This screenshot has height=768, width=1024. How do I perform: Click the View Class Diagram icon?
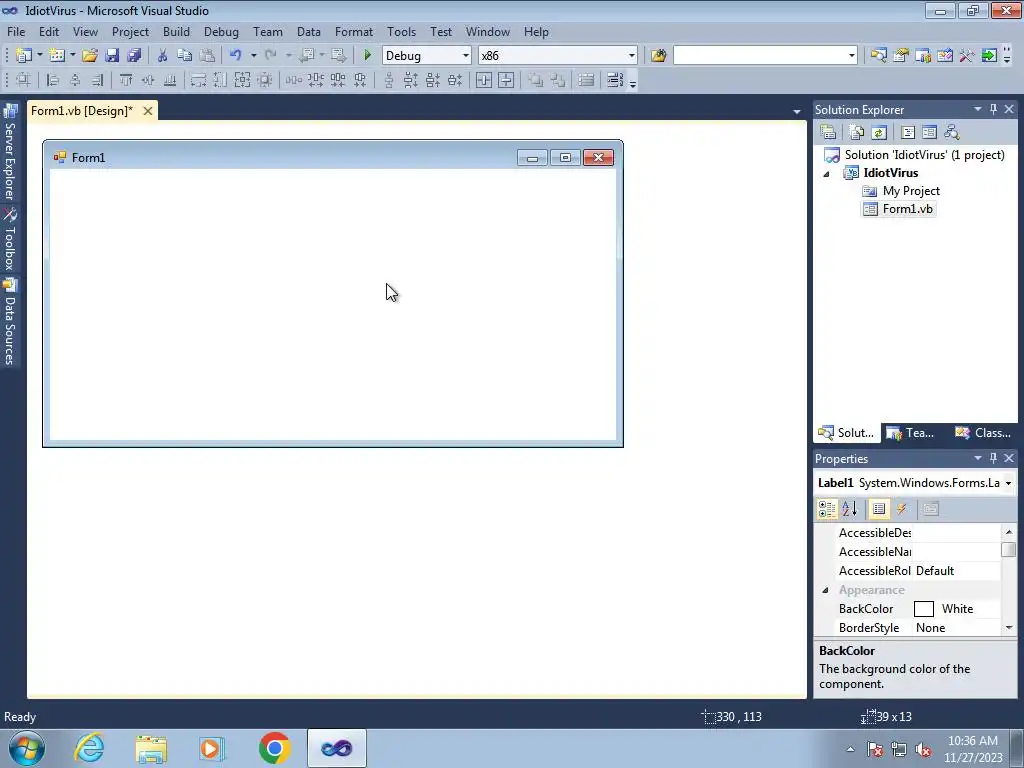[x=952, y=133]
